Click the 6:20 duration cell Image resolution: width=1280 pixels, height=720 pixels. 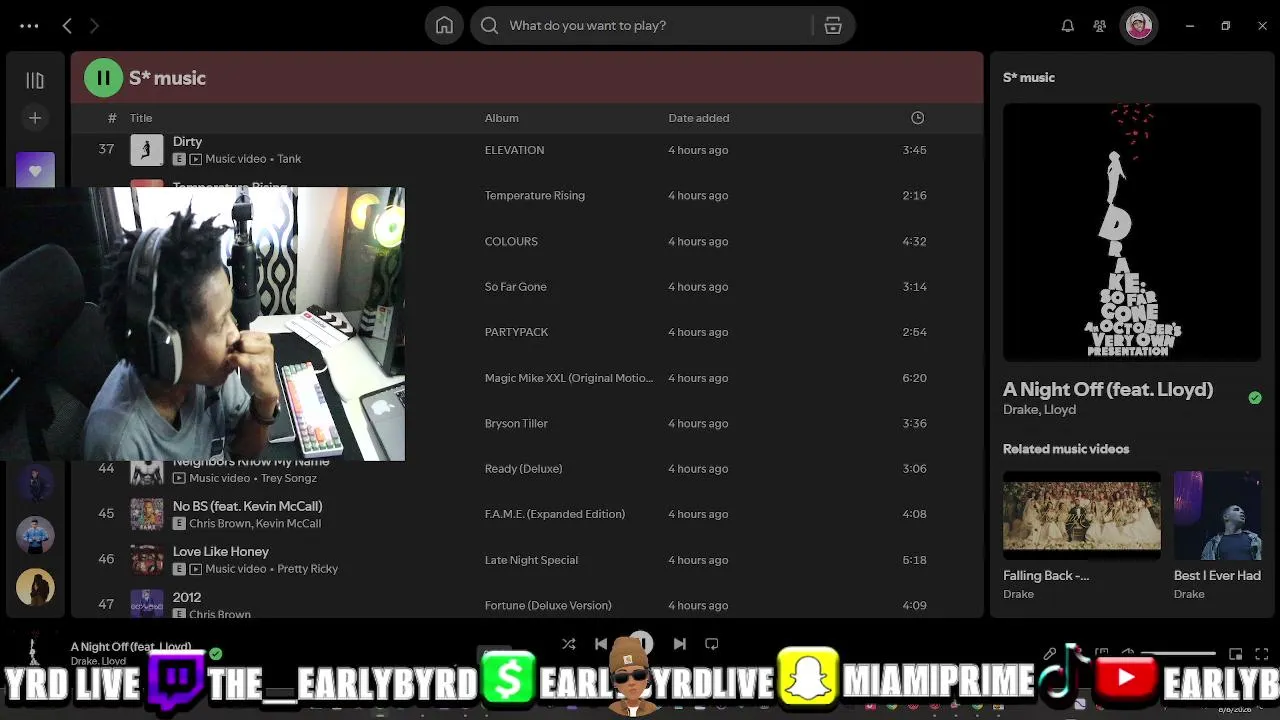[914, 378]
